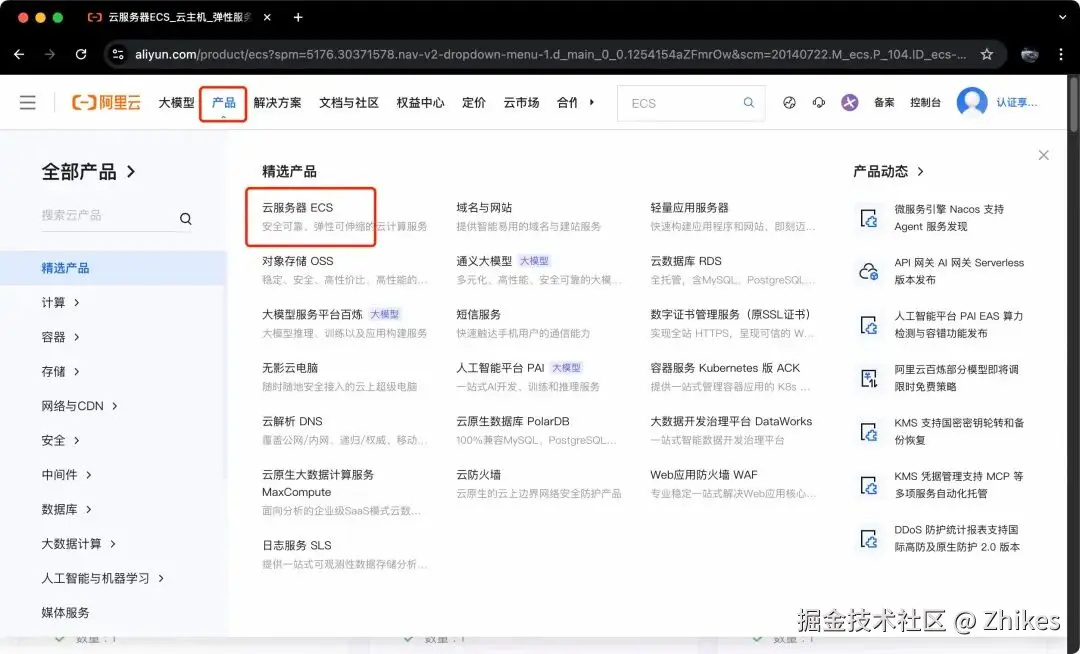Open a new browser tab
The width and height of the screenshot is (1080, 654).
pyautogui.click(x=298, y=17)
